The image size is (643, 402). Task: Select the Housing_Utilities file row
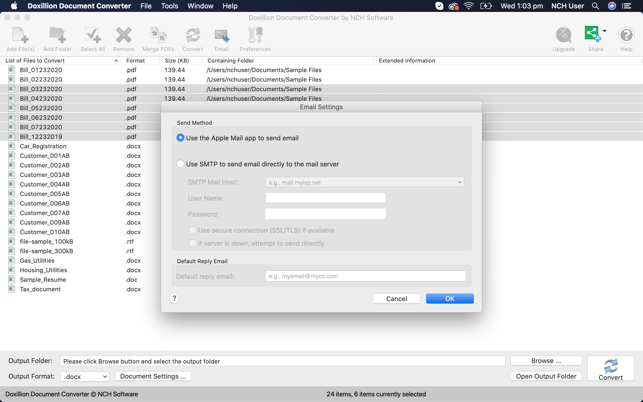[43, 270]
